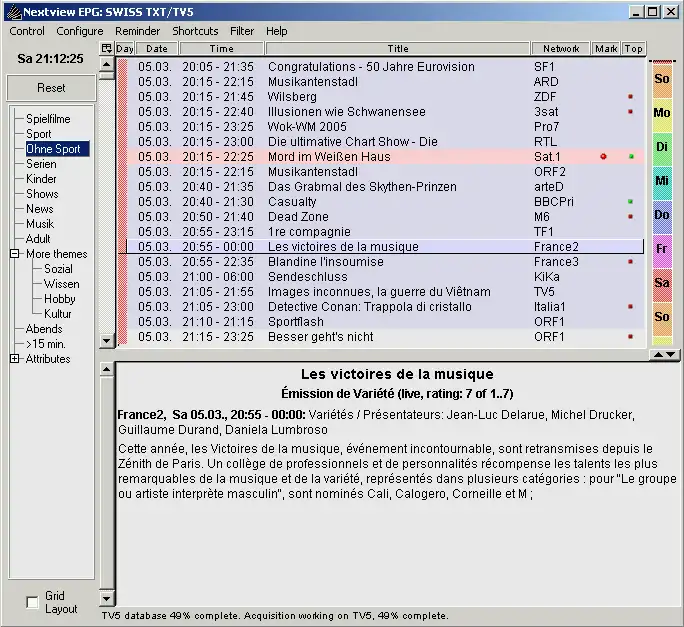Click the Title column header
This screenshot has height=627, width=684.
[398, 48]
